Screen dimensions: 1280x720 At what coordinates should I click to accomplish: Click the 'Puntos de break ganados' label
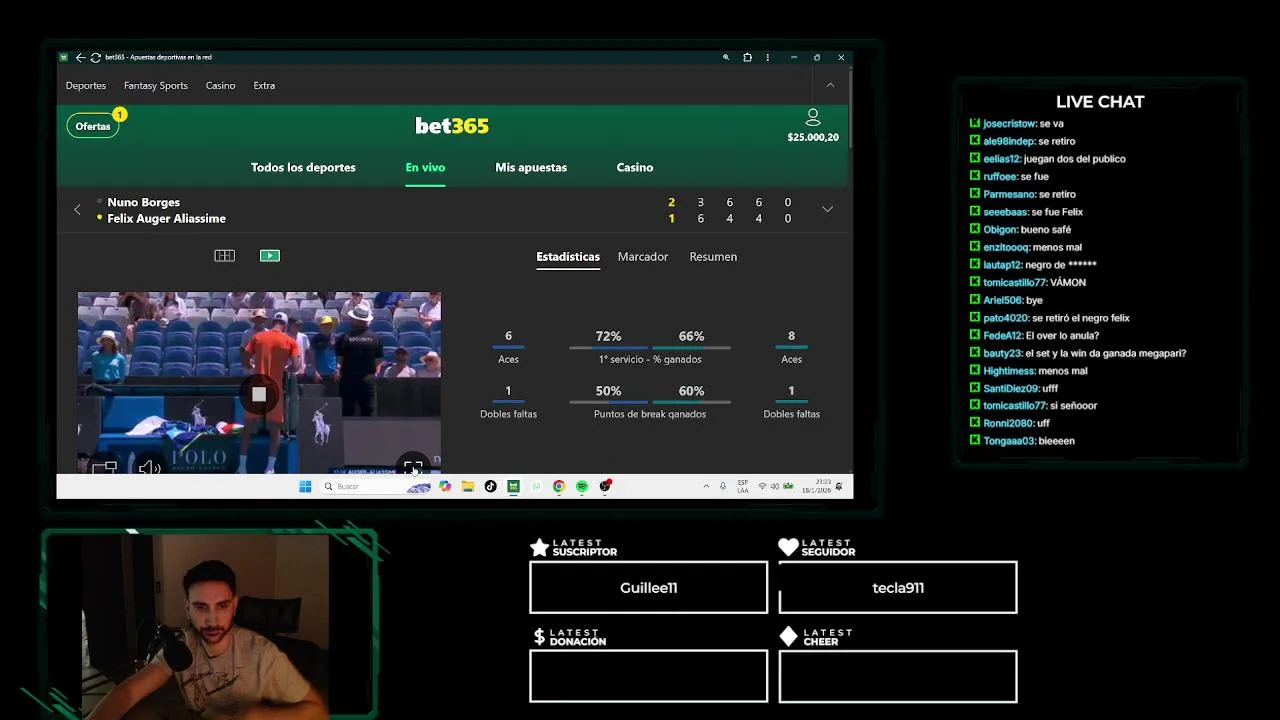(650, 414)
